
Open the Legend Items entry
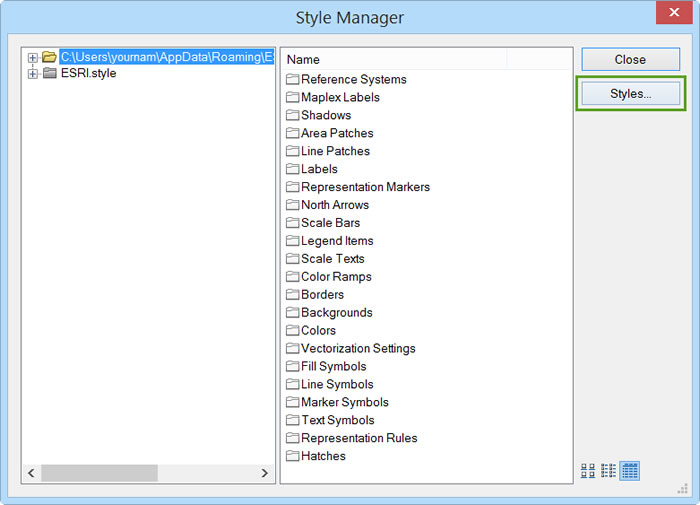pos(337,241)
